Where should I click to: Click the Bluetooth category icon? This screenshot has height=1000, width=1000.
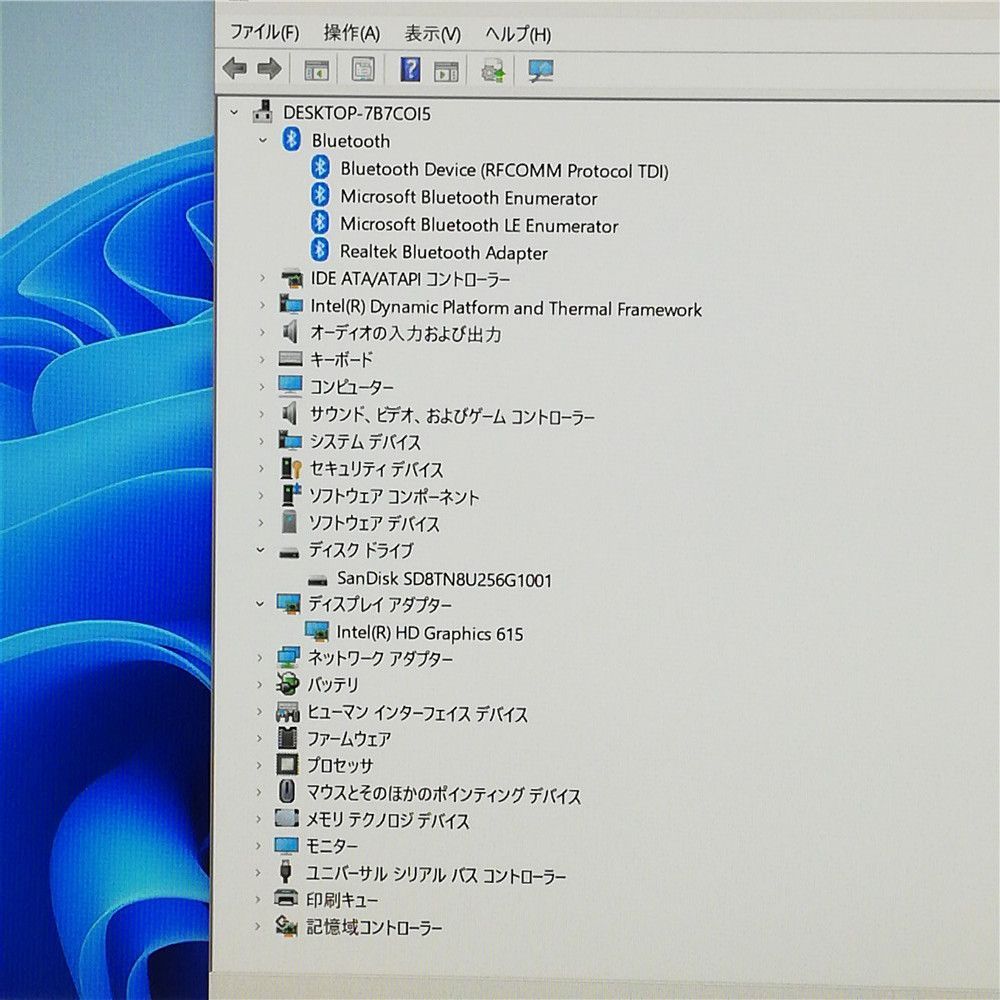[x=291, y=139]
